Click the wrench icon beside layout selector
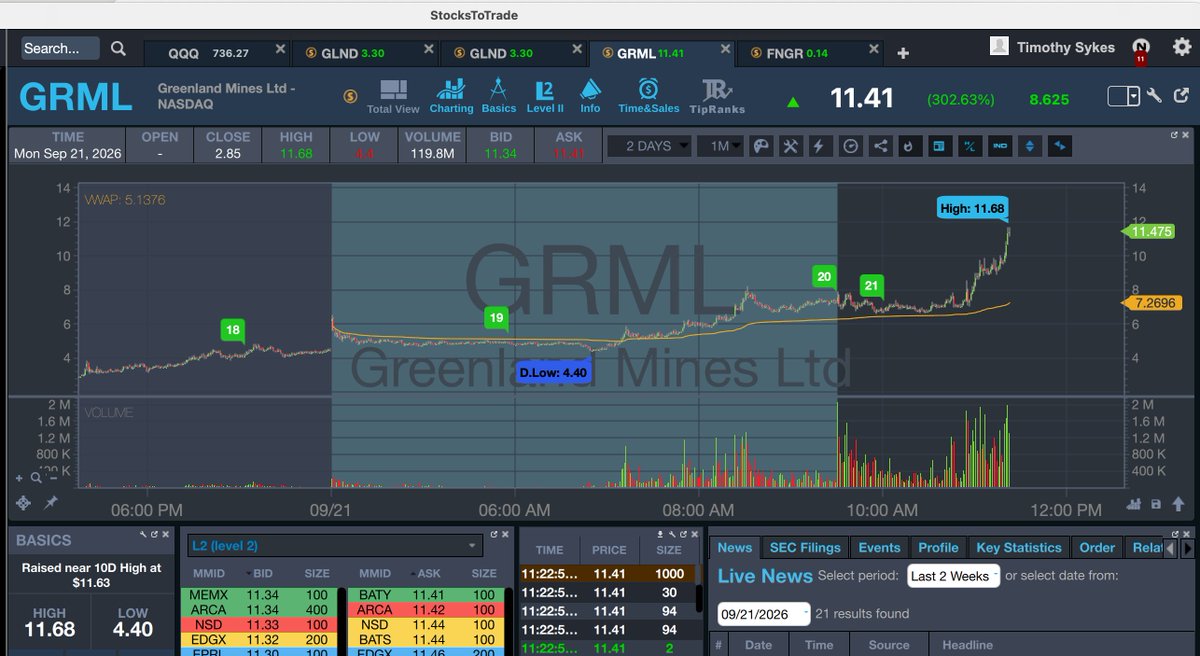Screen dimensions: 1200x656 1154,96
